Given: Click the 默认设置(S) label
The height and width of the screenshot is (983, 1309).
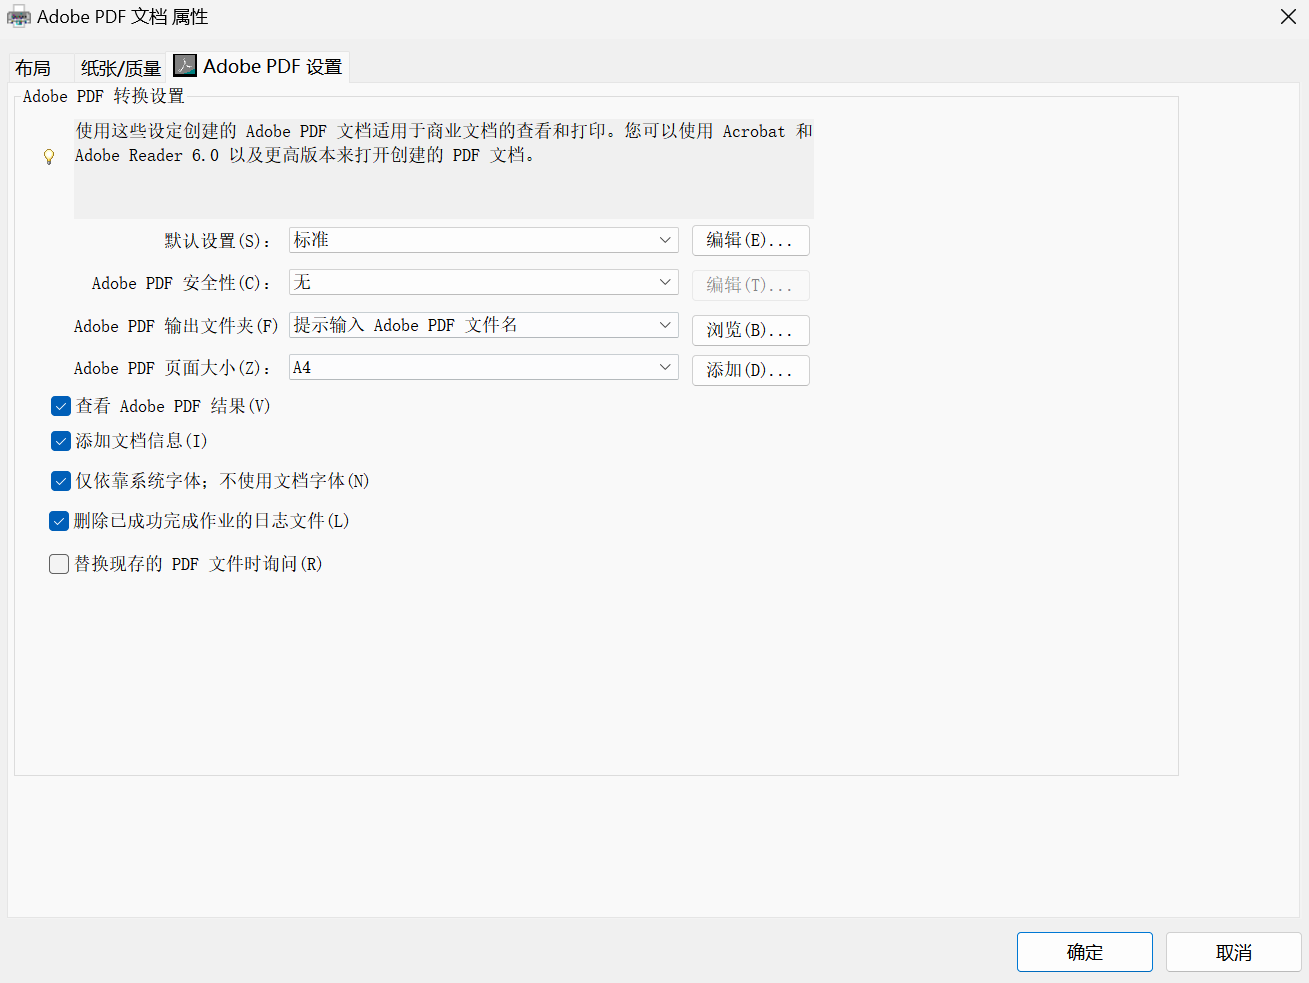Looking at the screenshot, I should (x=217, y=241).
